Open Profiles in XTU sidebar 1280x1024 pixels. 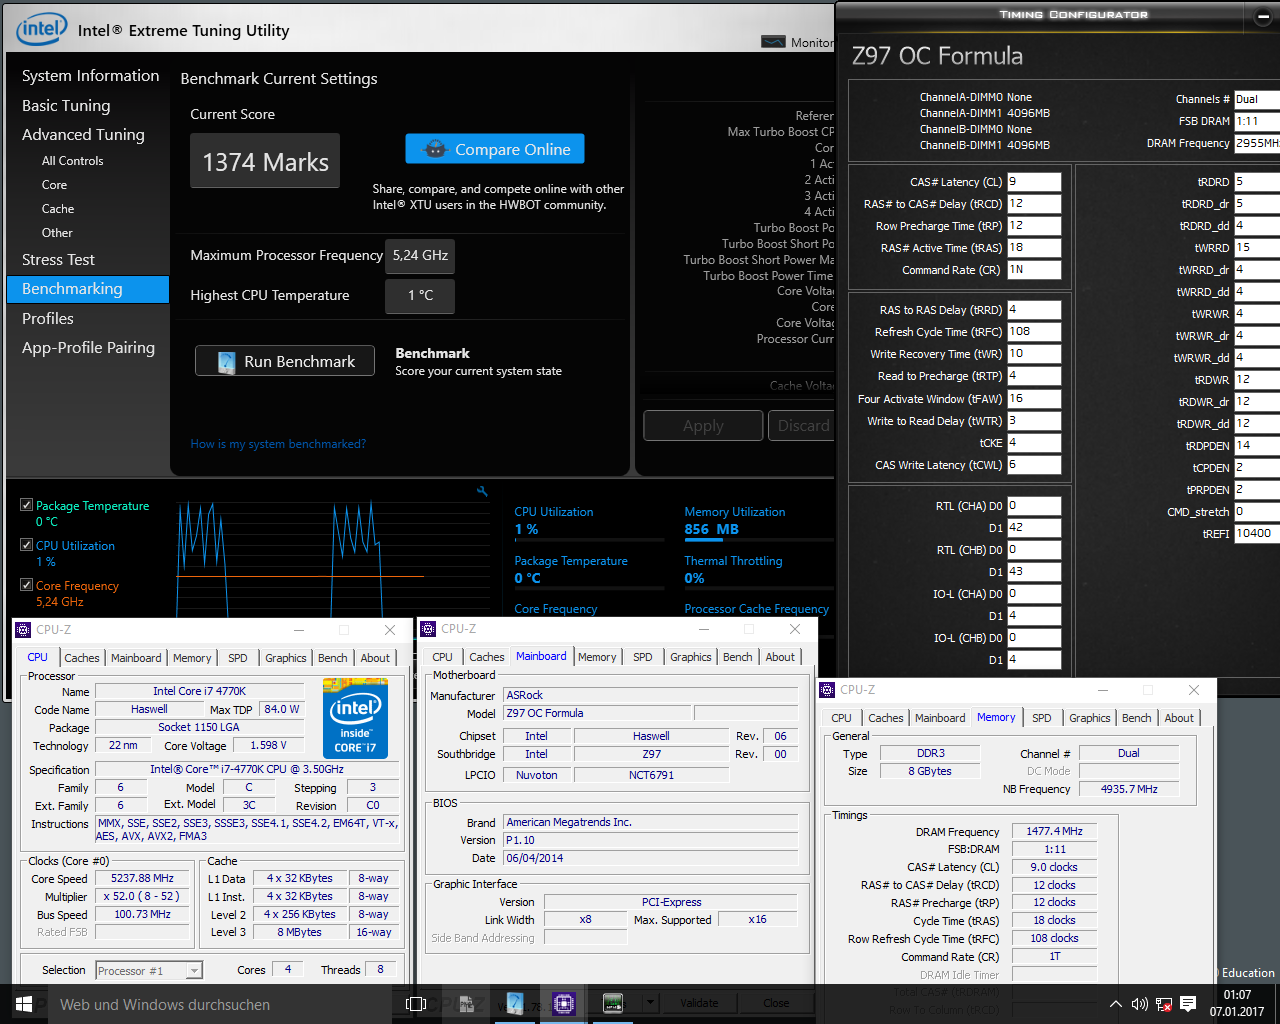[48, 319]
